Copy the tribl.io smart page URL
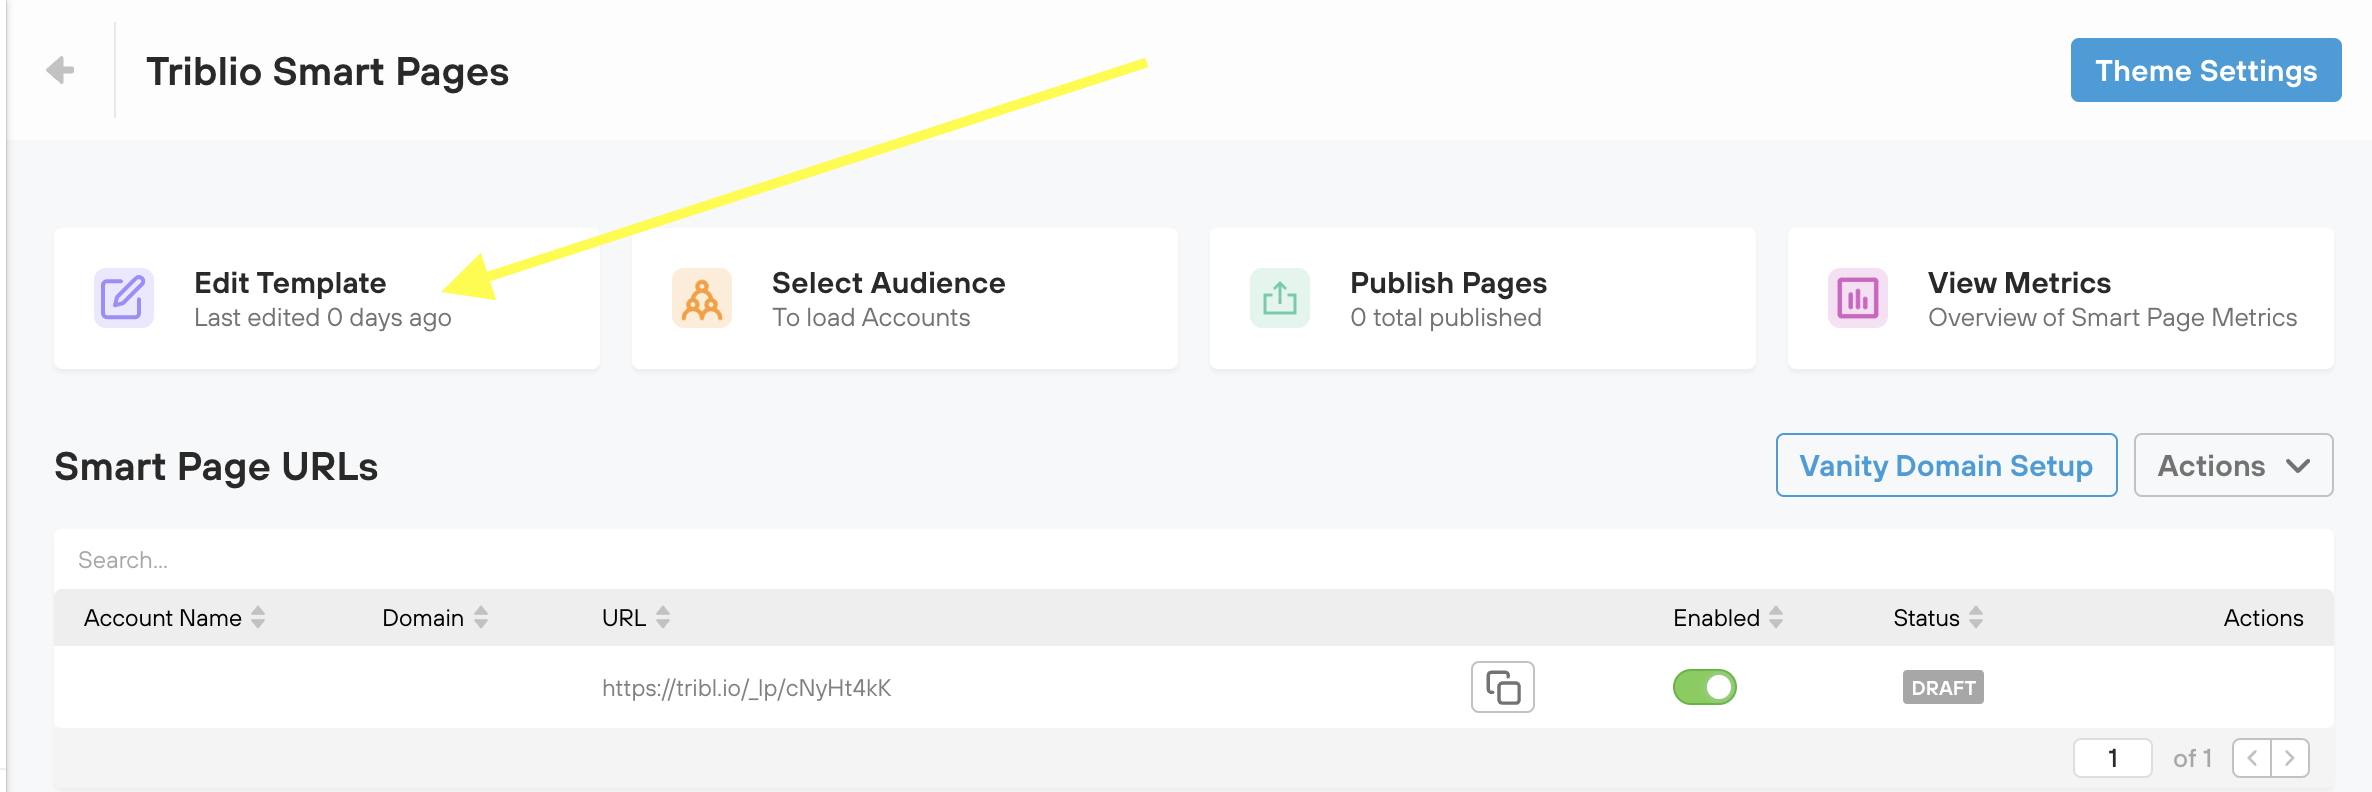This screenshot has width=2372, height=792. [x=1503, y=687]
